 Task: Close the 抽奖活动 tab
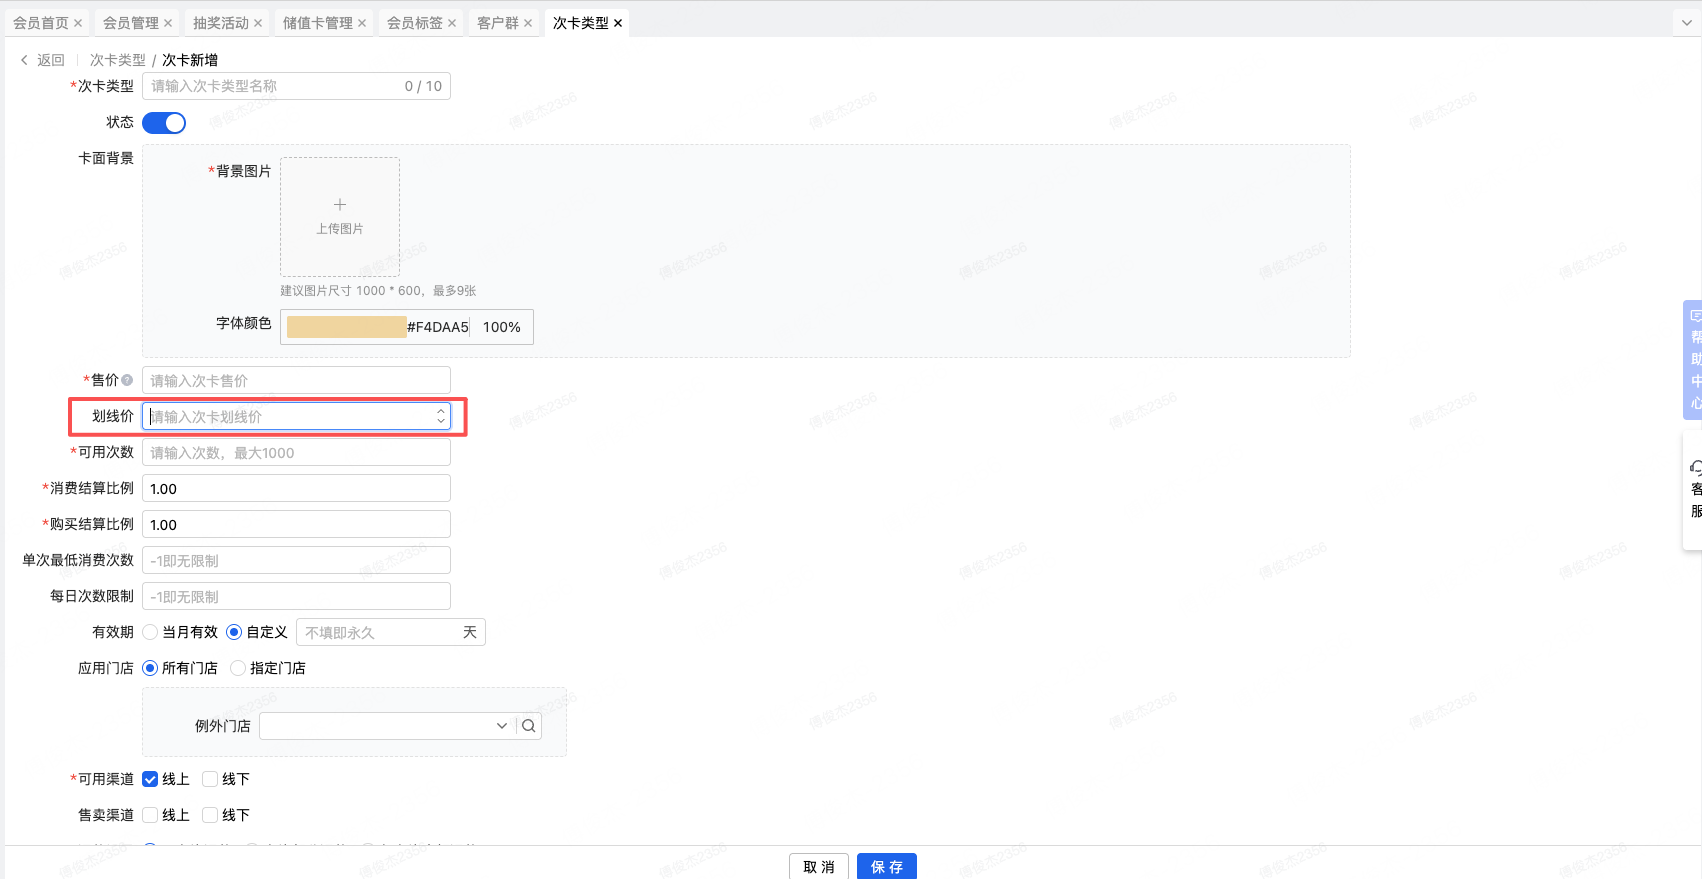coord(258,23)
